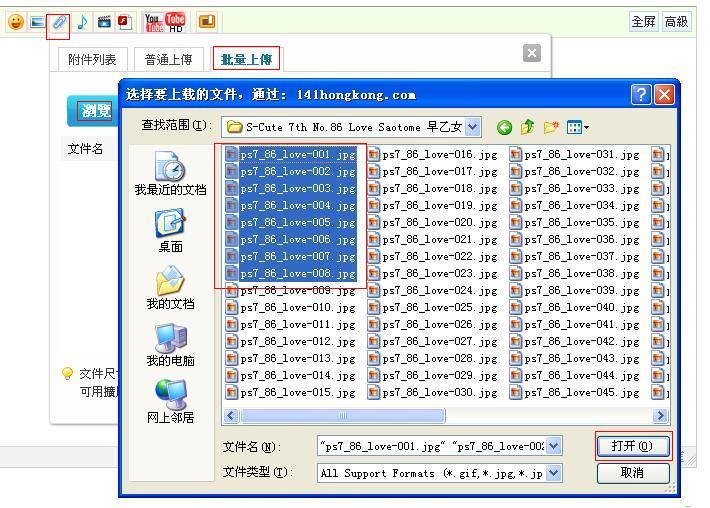Click the music note audio icon
The height and width of the screenshot is (508, 710).
pos(82,21)
